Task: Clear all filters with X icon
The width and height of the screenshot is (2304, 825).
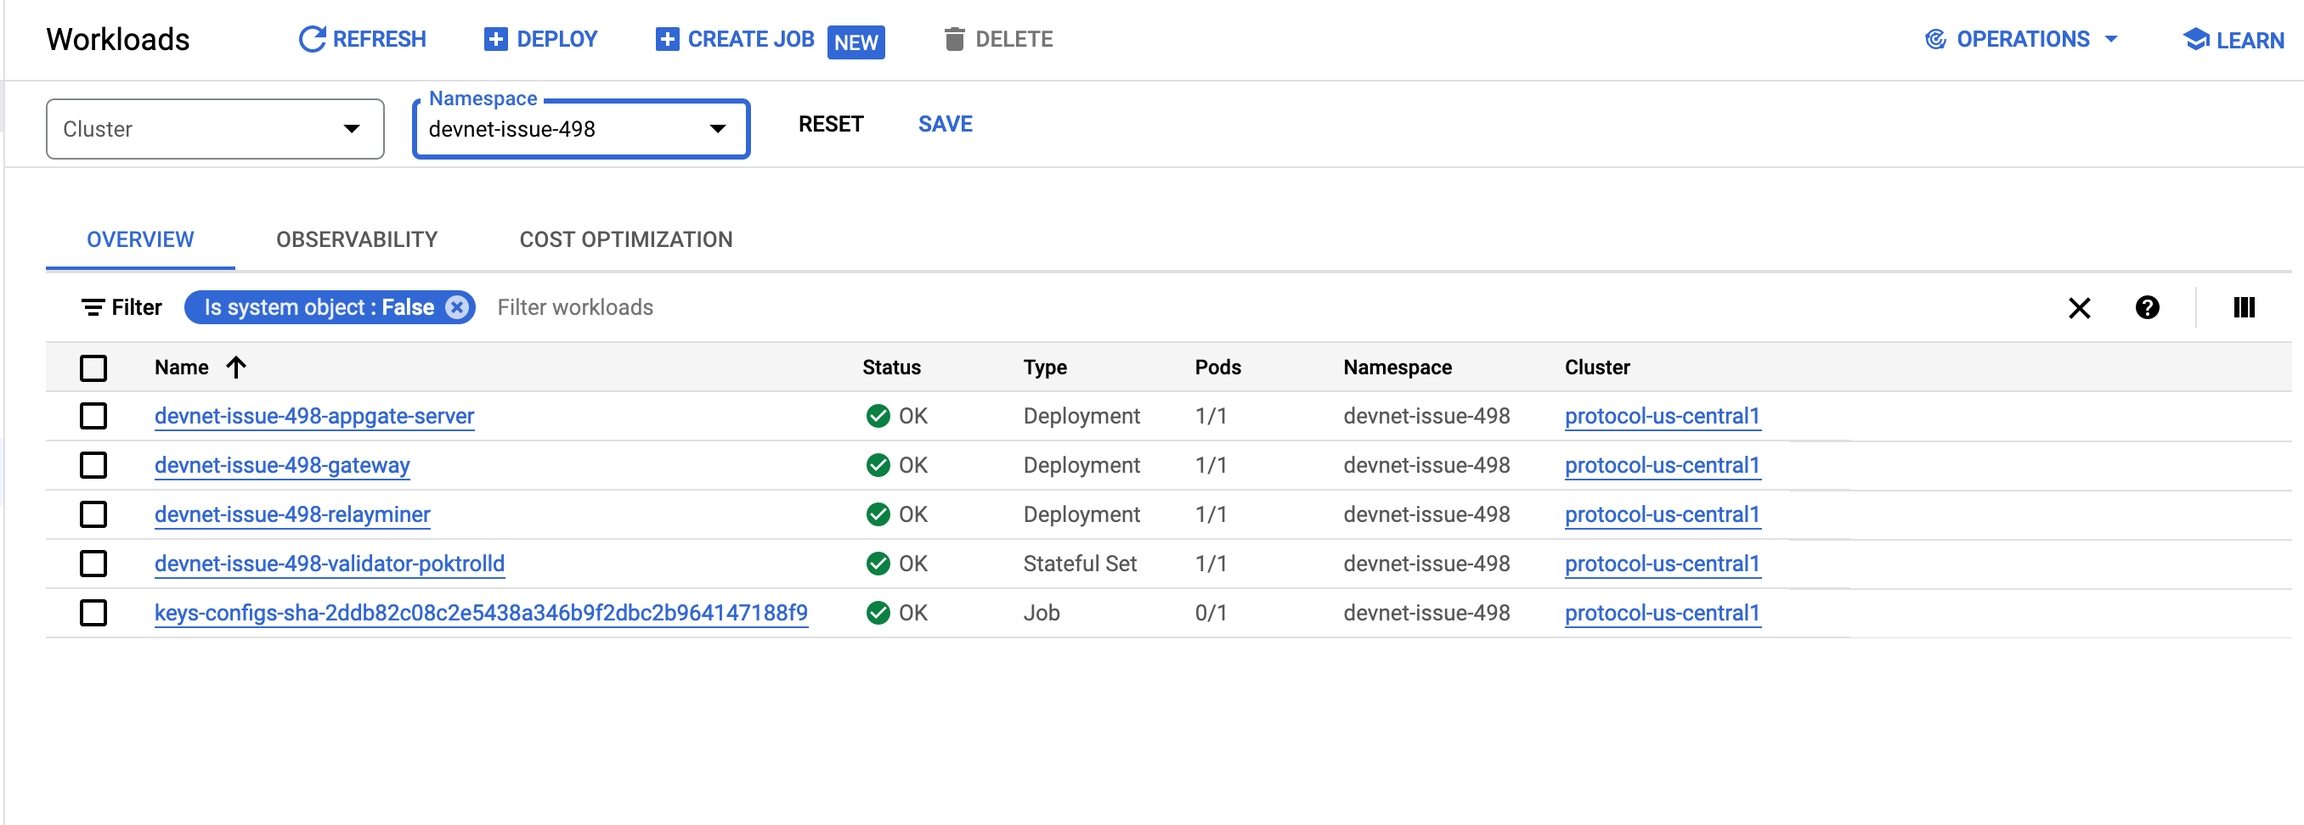Action: point(2079,308)
